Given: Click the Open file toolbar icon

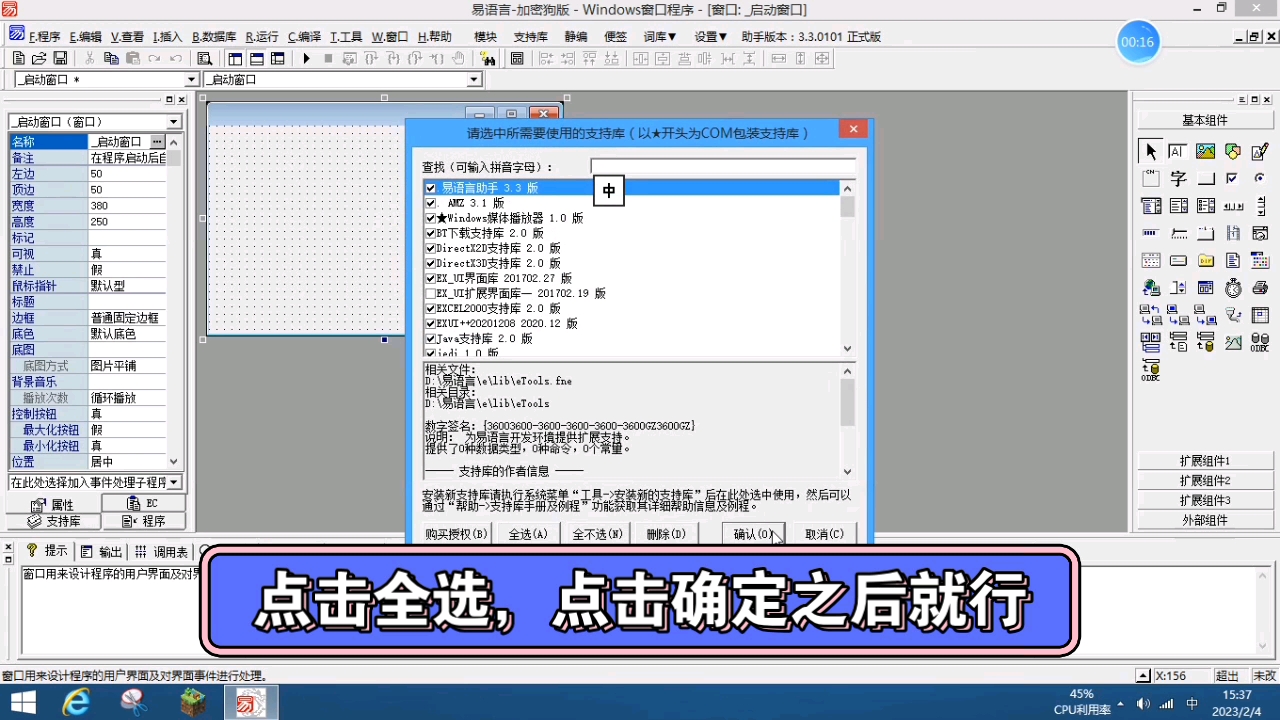Looking at the screenshot, I should (x=38, y=59).
